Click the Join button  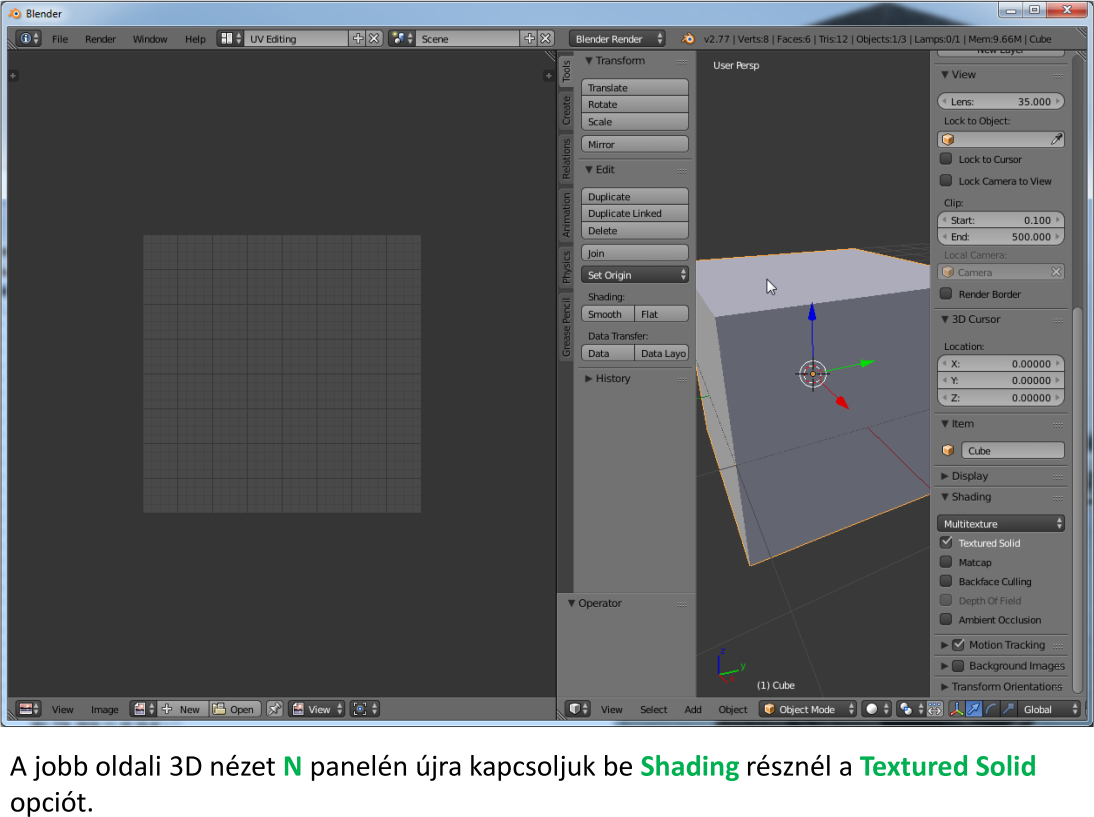(x=635, y=253)
